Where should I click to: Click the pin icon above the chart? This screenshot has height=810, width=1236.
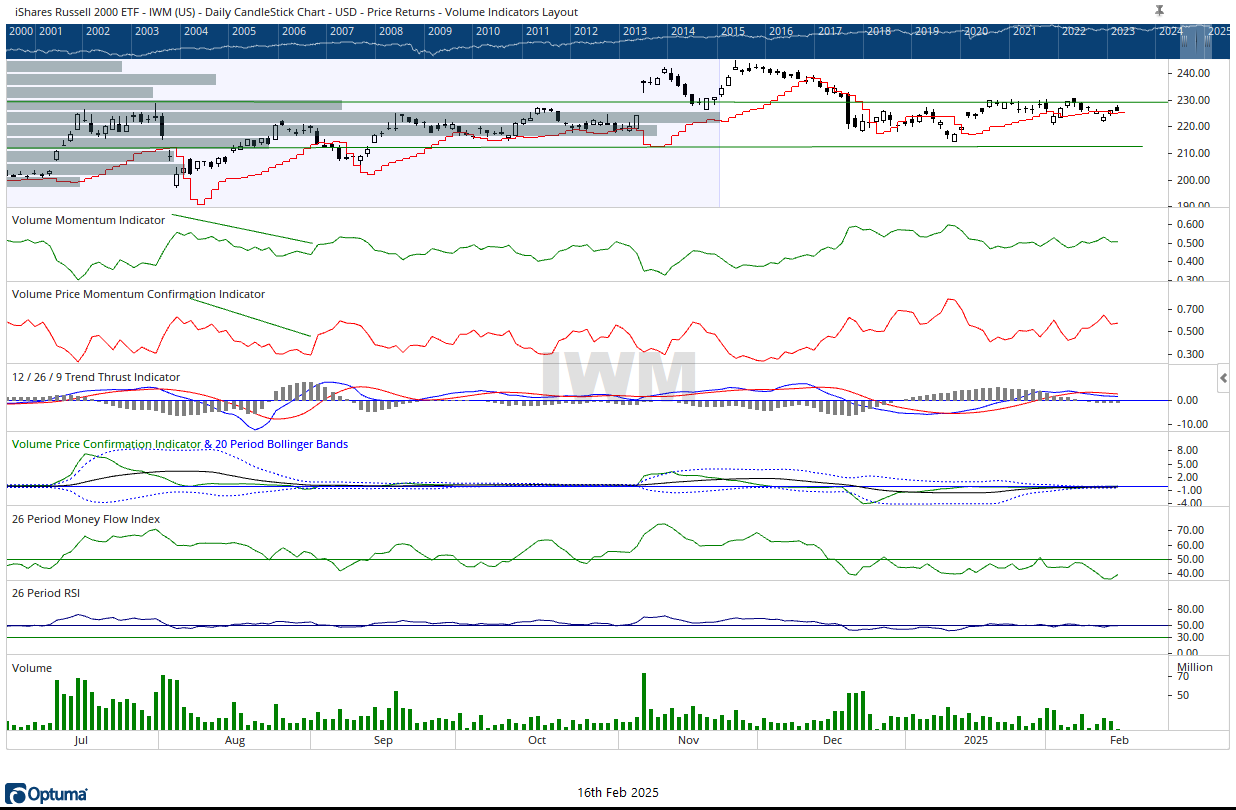tap(1159, 10)
